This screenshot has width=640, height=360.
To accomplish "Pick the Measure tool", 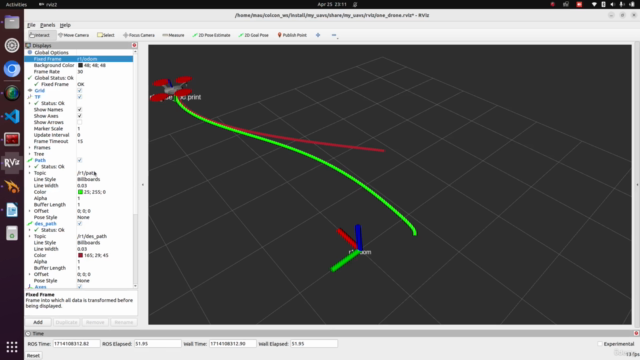I will click(x=173, y=35).
